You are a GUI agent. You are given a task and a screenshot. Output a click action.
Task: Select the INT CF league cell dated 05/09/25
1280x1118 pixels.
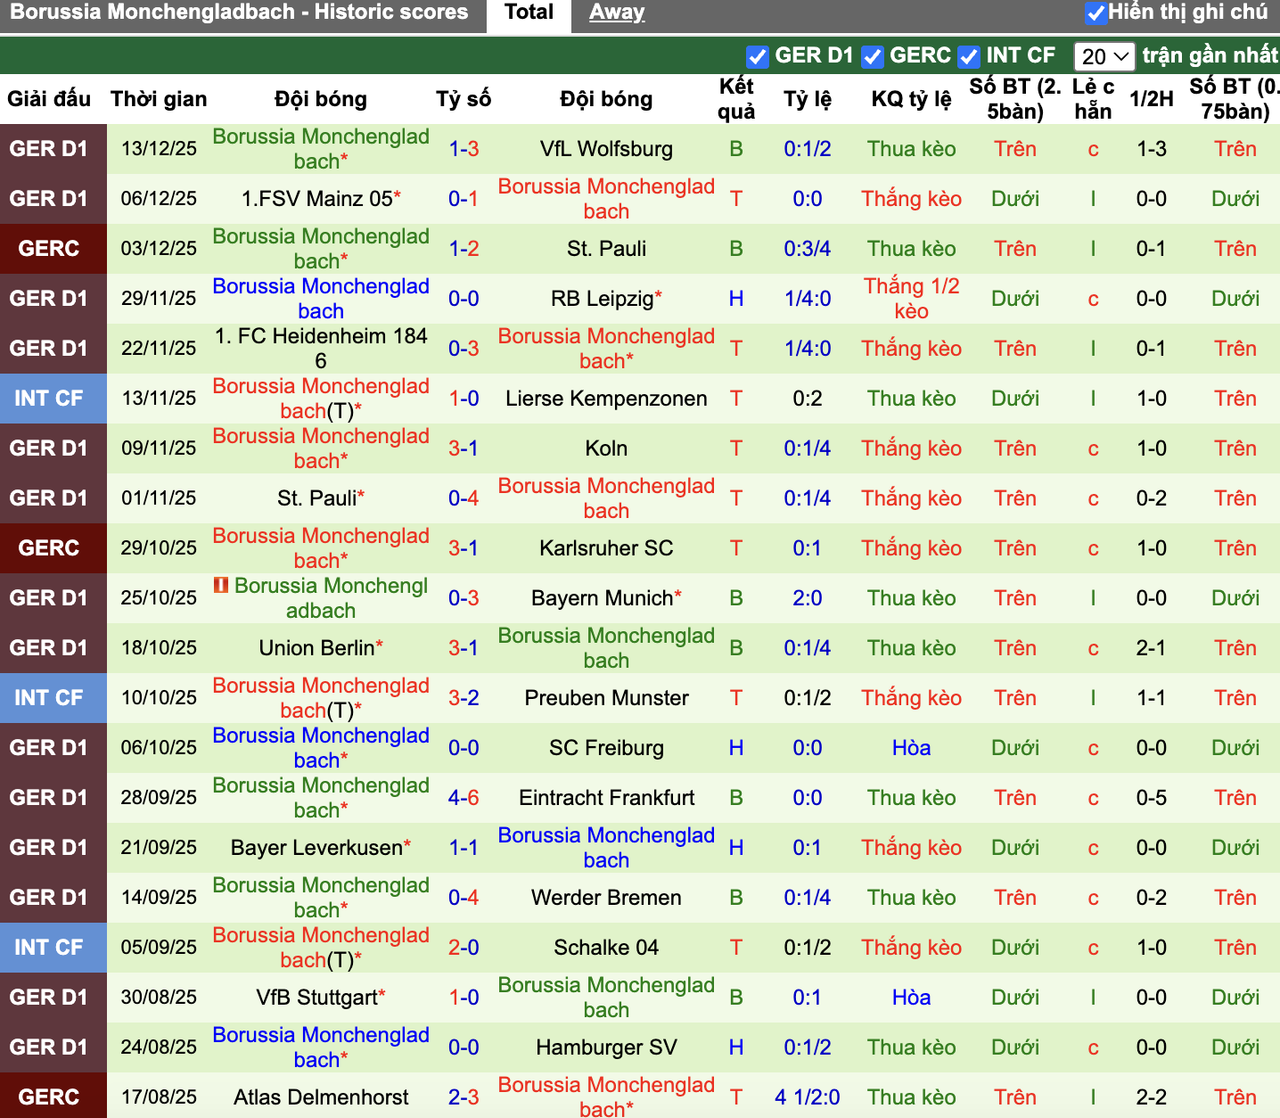point(53,949)
